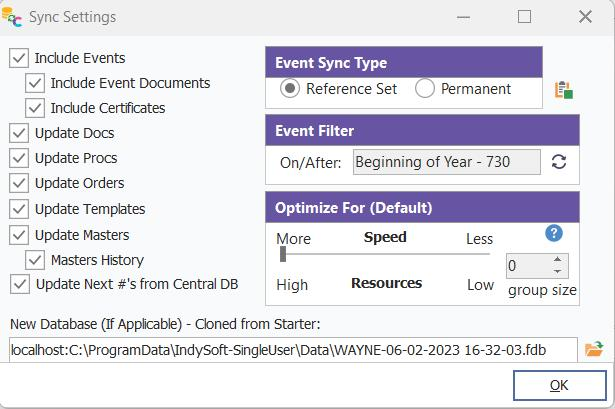Toggle the Update Procs checkbox
The height and width of the screenshot is (409, 615).
pyautogui.click(x=19, y=158)
